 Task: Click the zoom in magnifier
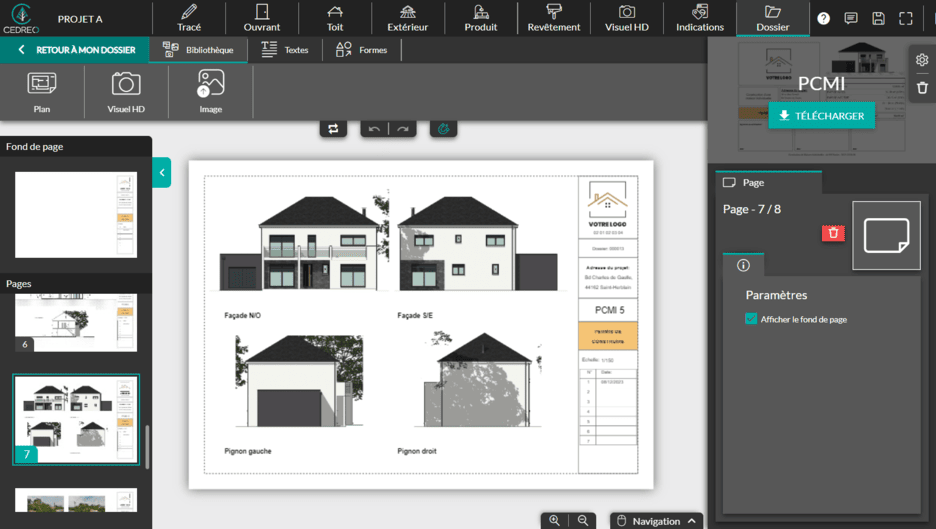pyautogui.click(x=554, y=521)
